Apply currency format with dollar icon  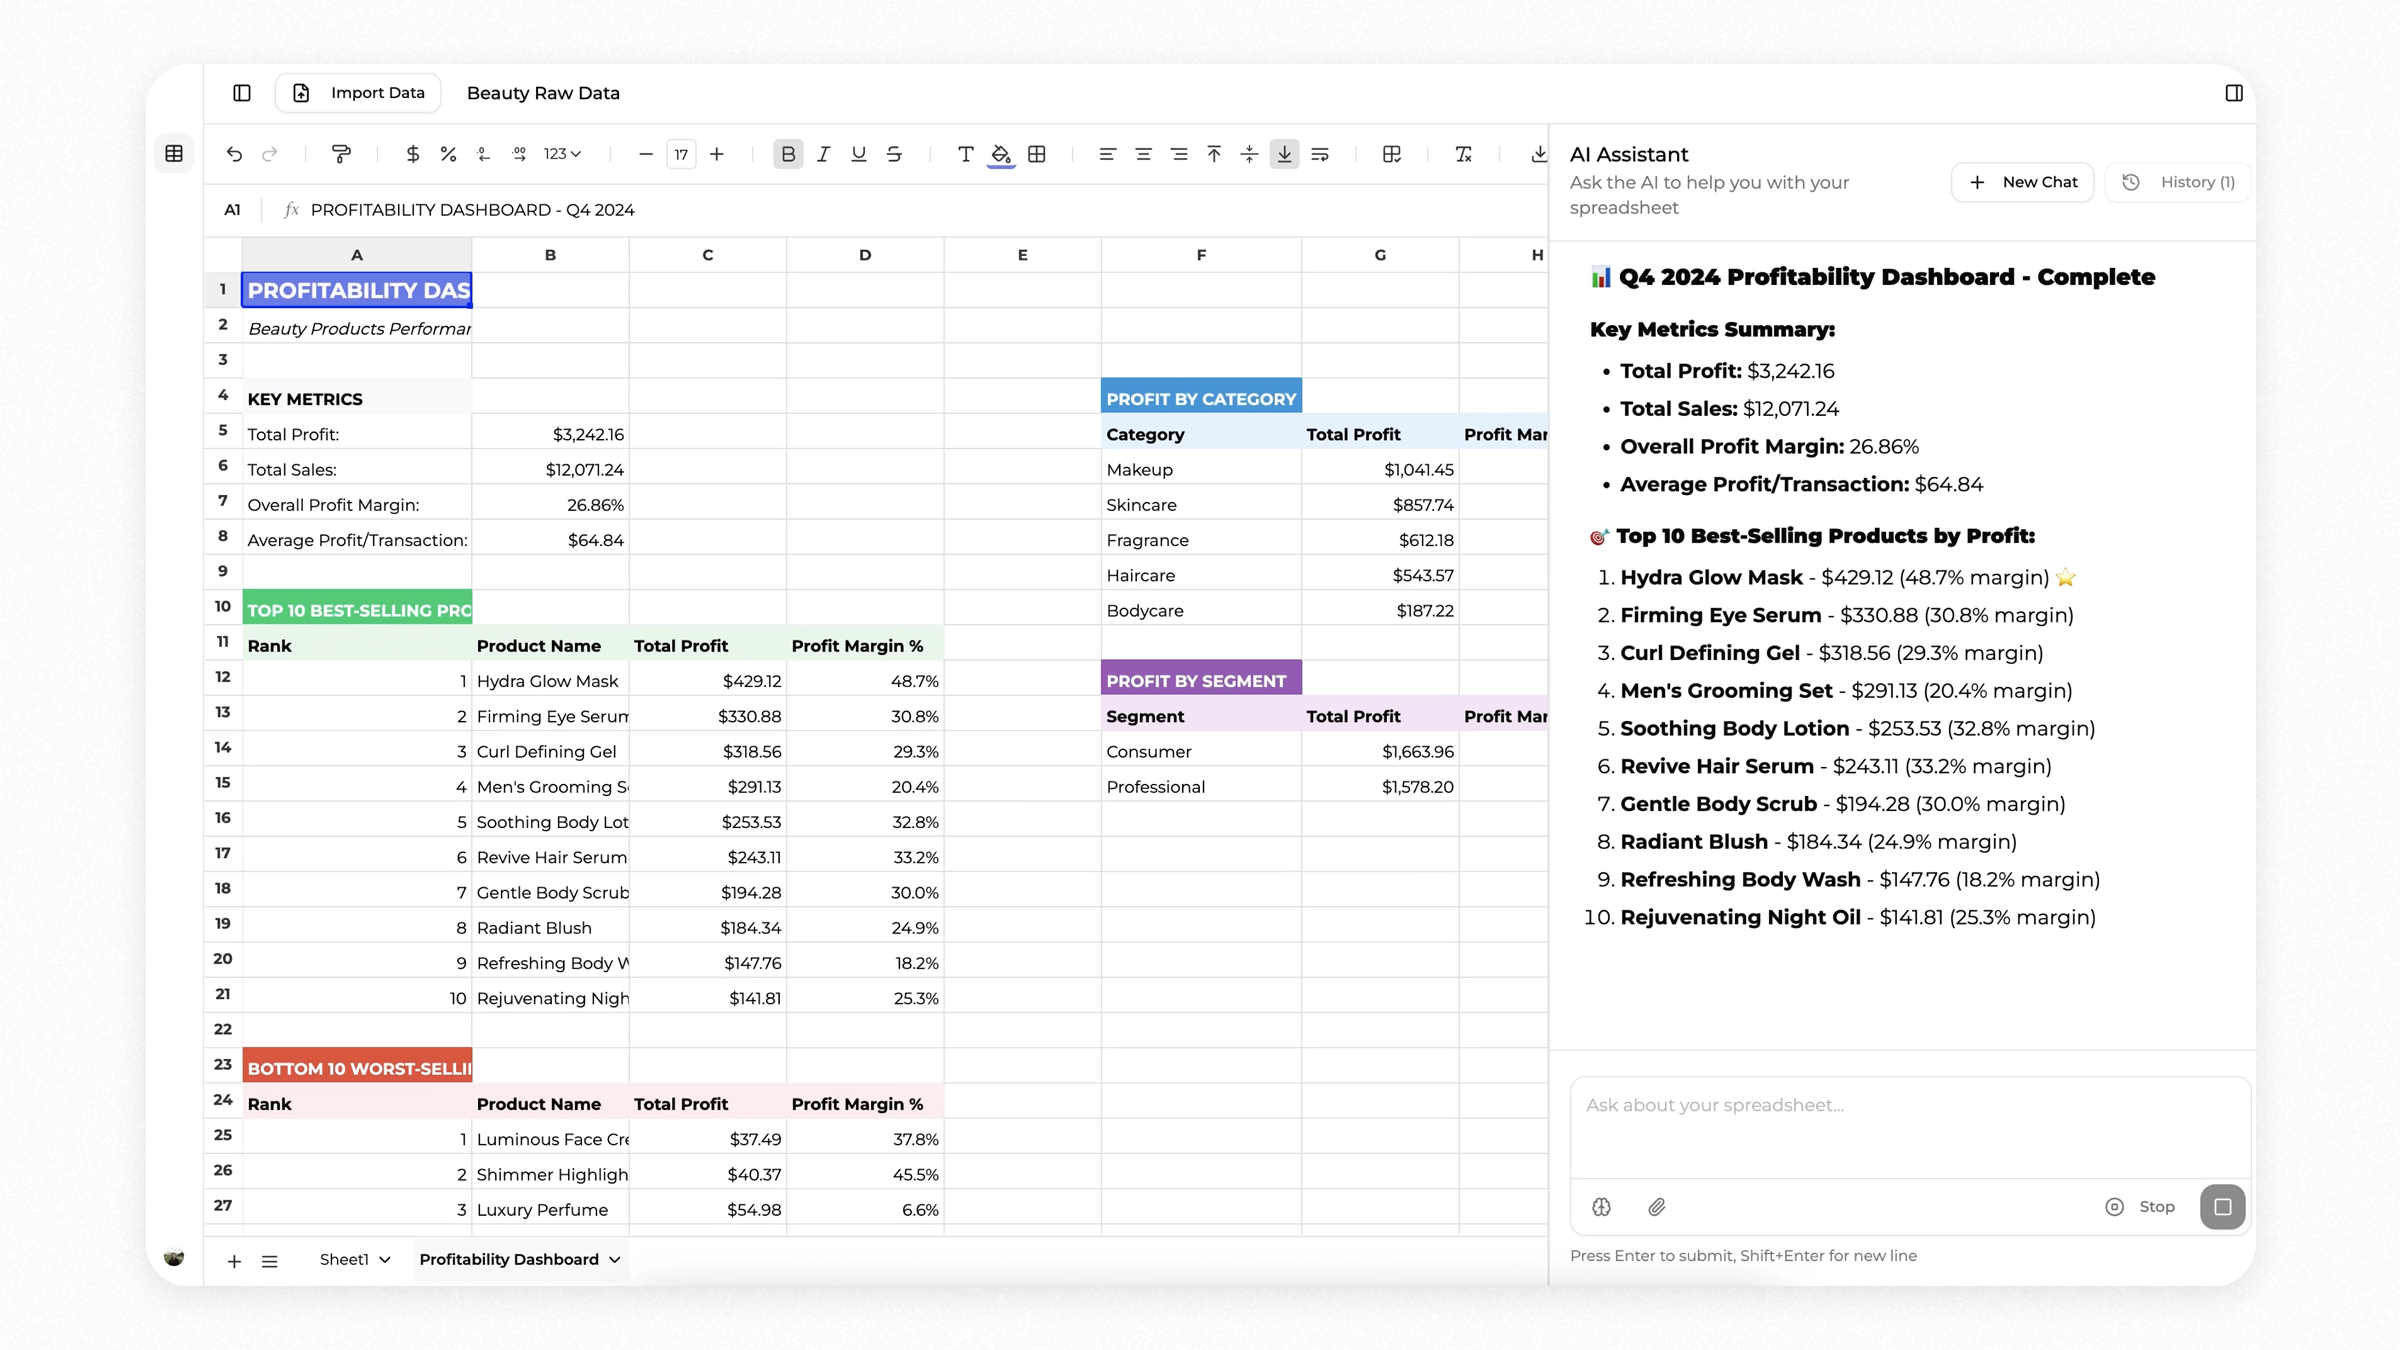[x=412, y=154]
